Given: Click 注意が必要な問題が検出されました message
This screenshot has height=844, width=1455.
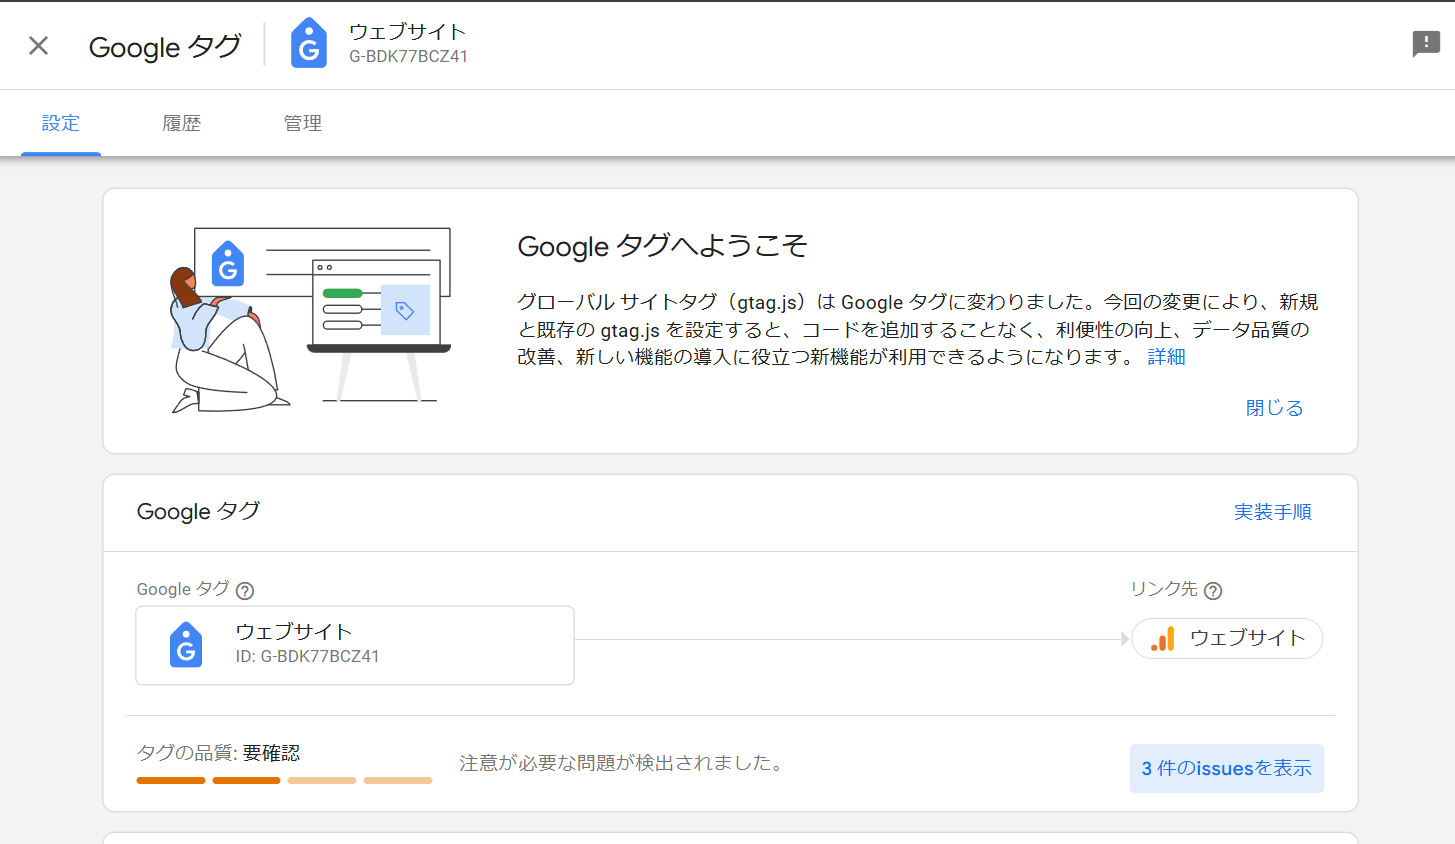Looking at the screenshot, I should click(621, 763).
